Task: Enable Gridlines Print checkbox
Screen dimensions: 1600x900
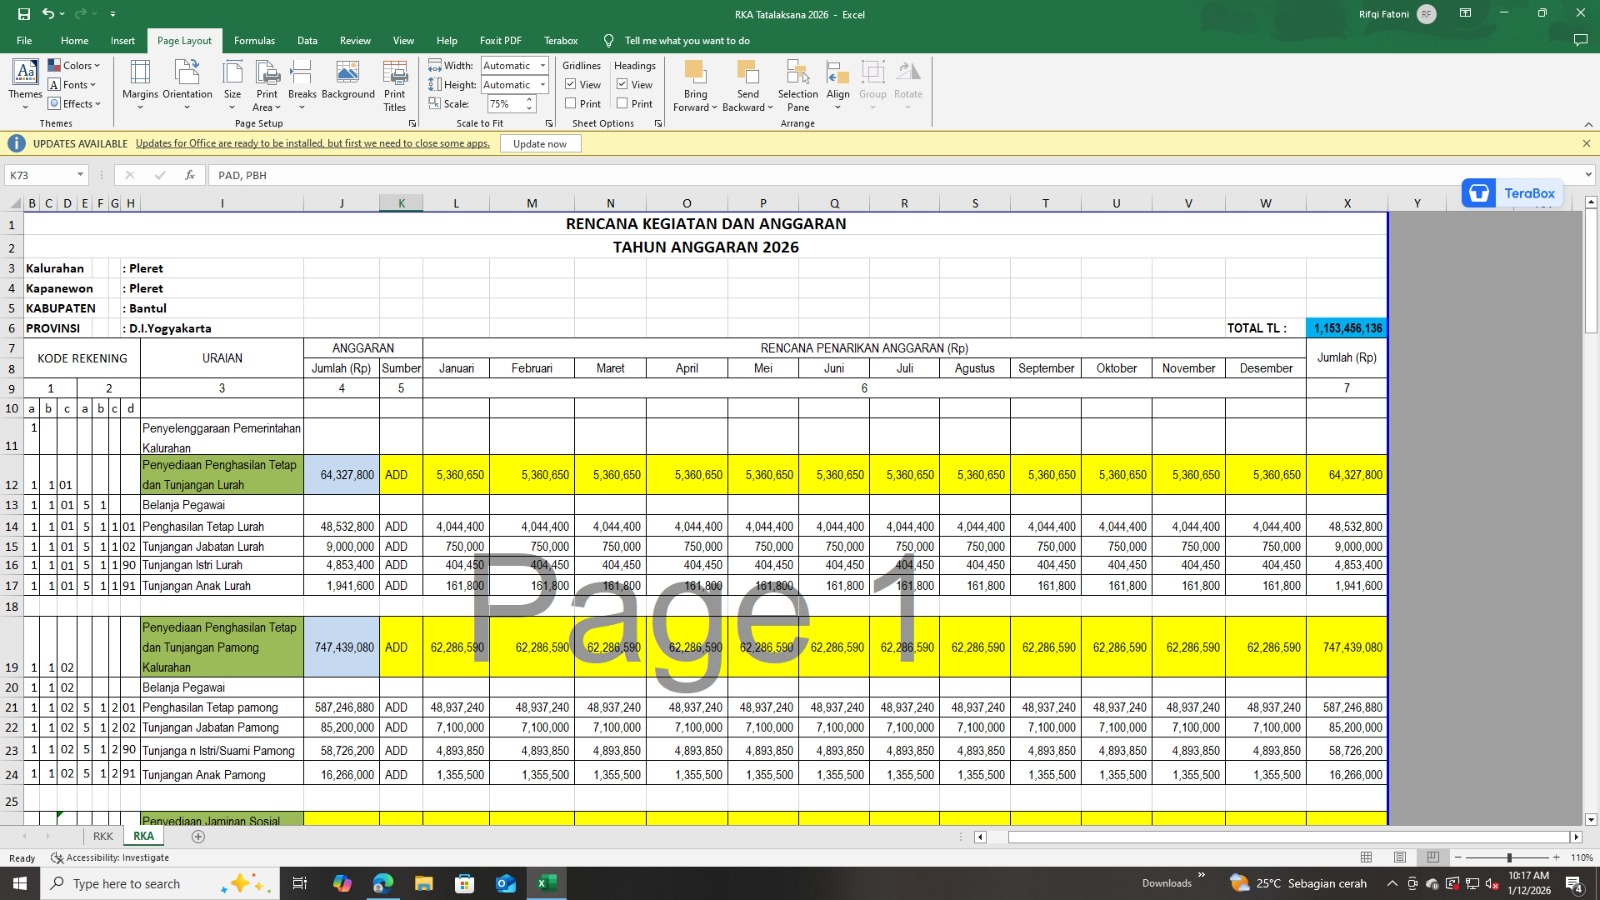Action: pyautogui.click(x=571, y=104)
